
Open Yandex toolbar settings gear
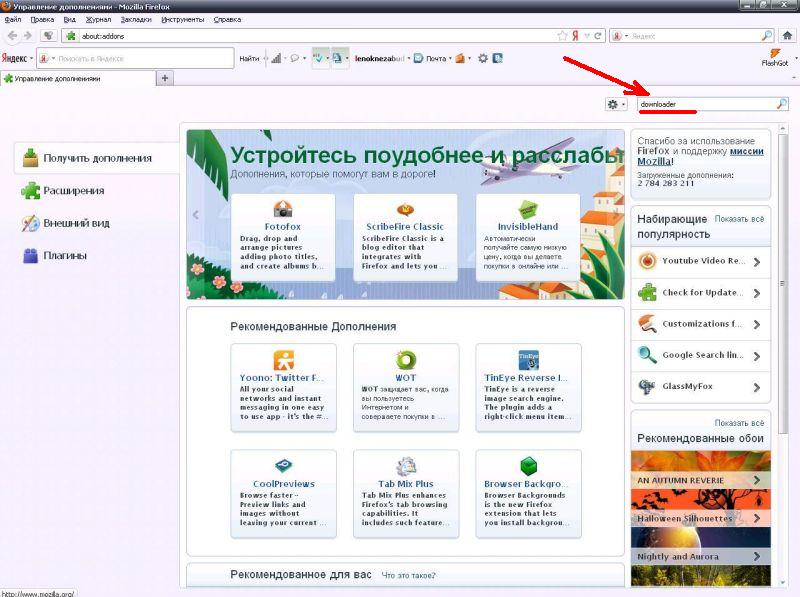483,58
